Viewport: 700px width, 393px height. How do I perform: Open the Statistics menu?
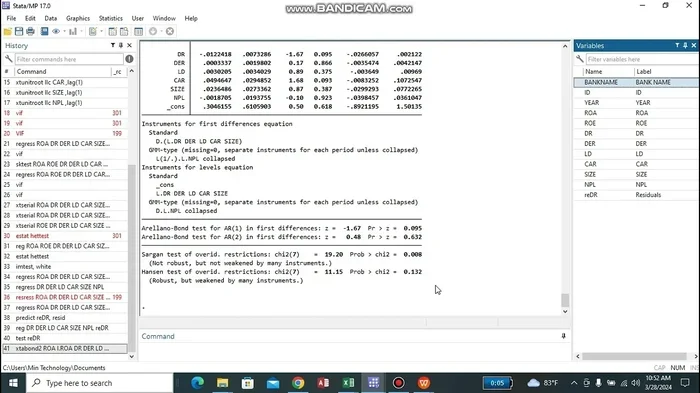[110, 18]
